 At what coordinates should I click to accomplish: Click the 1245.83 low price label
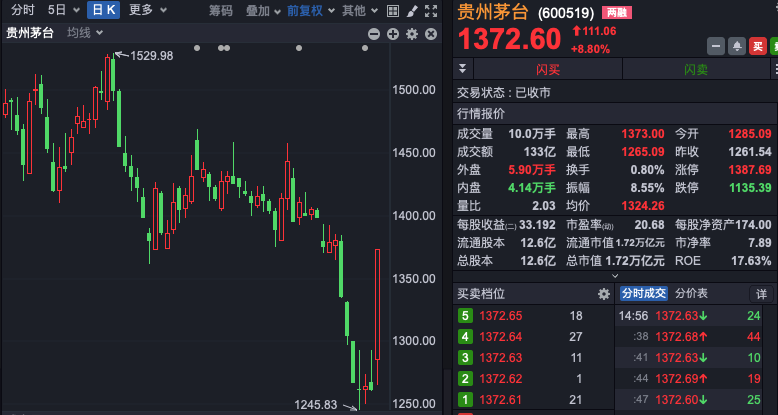(316, 405)
